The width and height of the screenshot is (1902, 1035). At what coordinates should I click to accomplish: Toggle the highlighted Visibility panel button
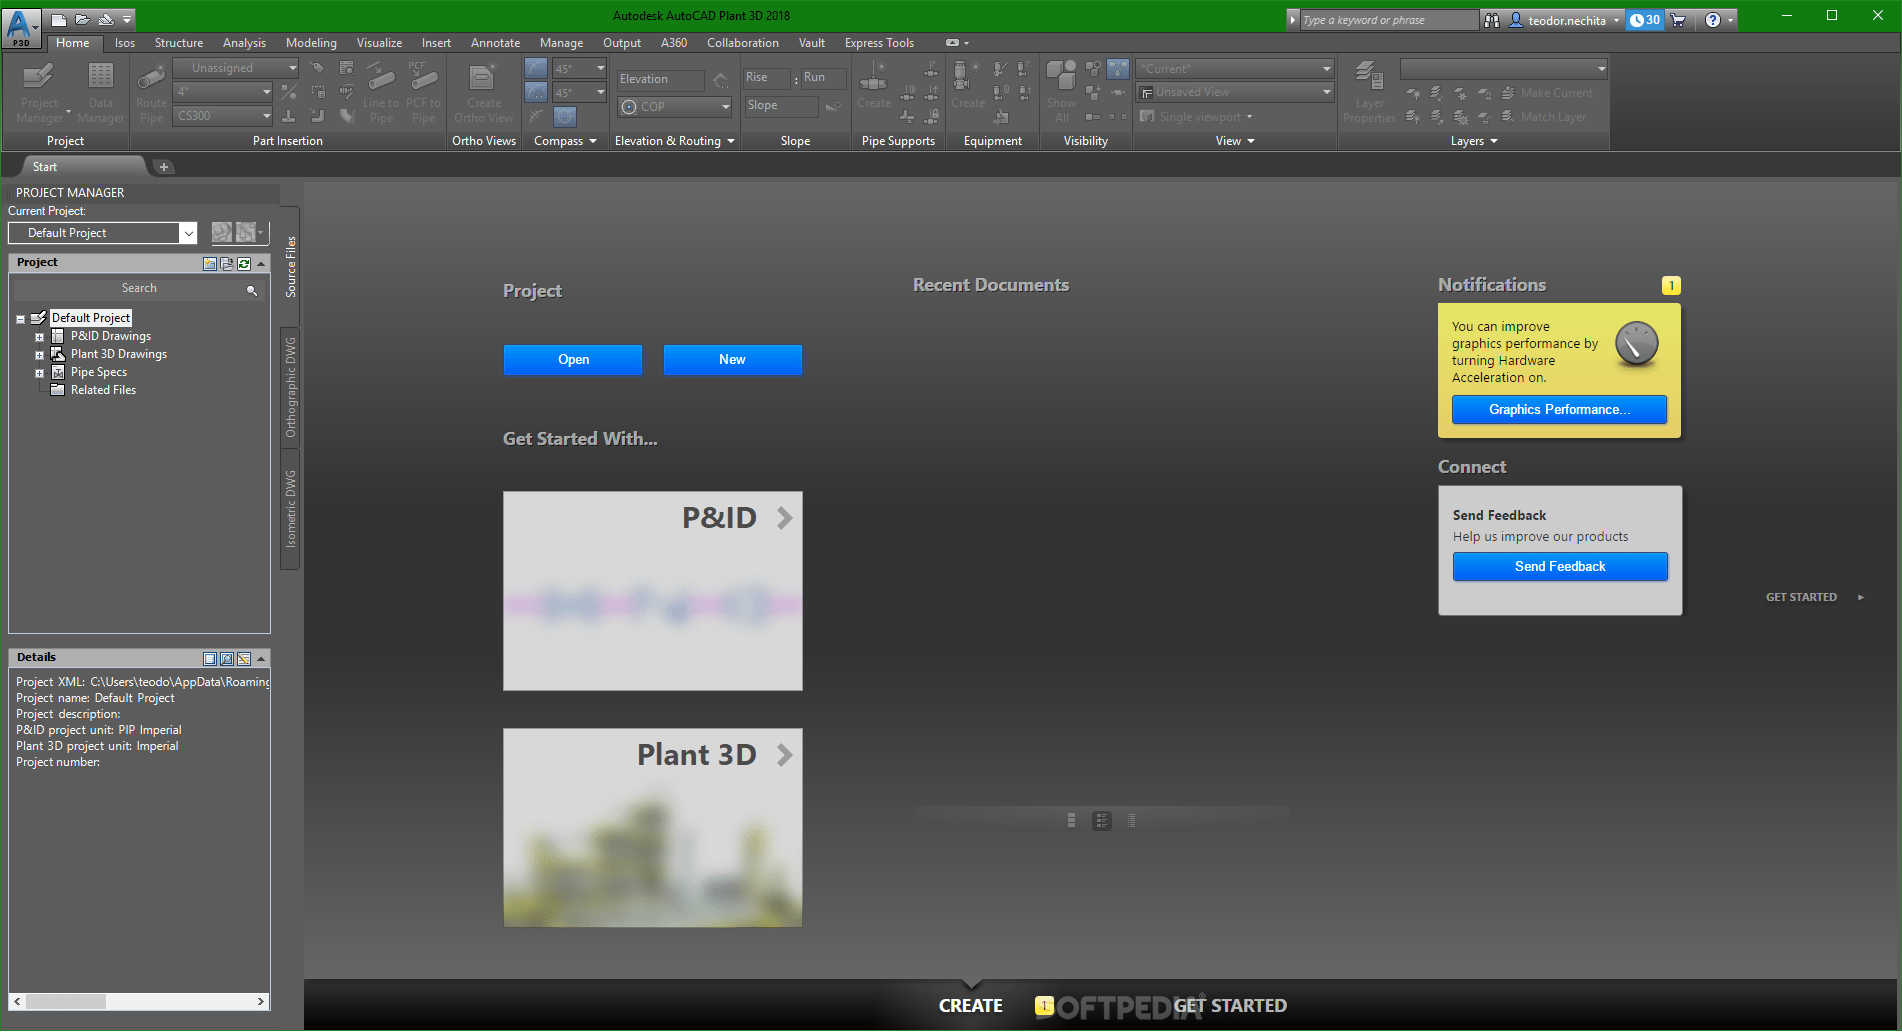(x=1118, y=68)
